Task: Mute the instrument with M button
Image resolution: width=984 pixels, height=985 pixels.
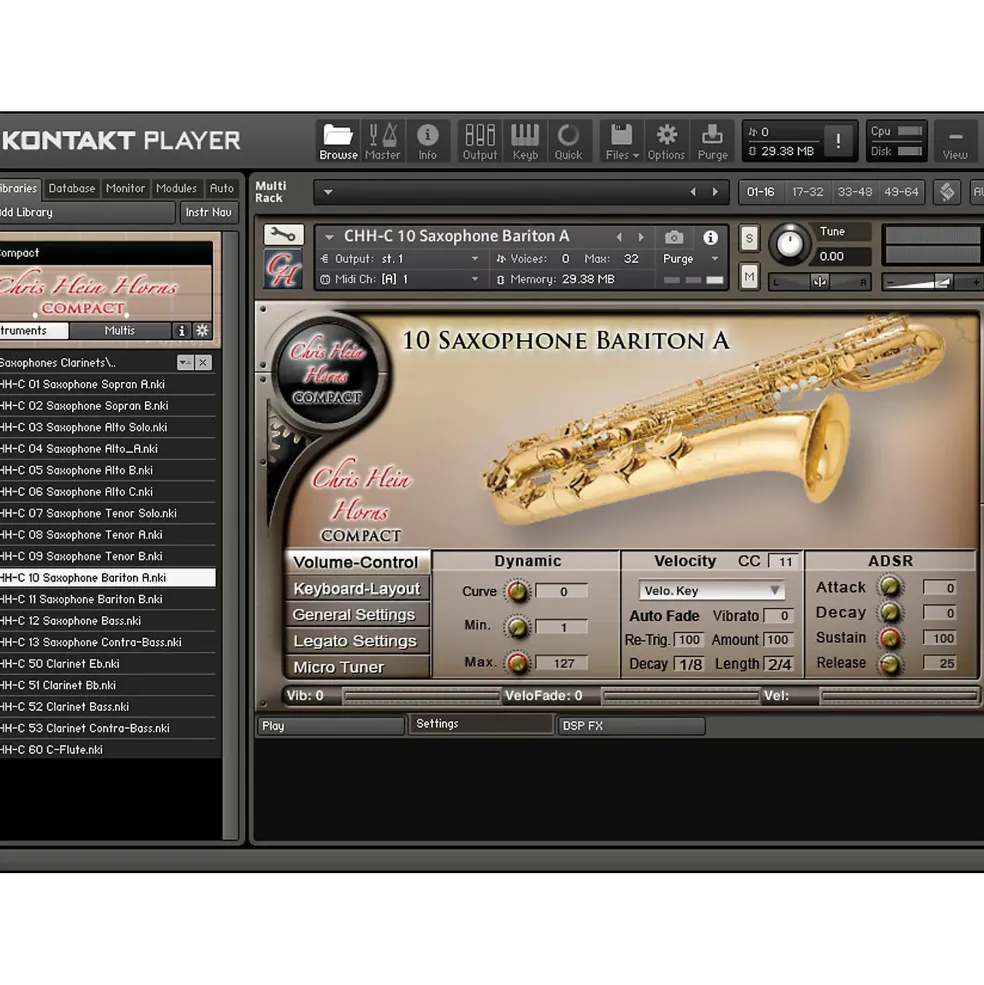Action: tap(749, 276)
